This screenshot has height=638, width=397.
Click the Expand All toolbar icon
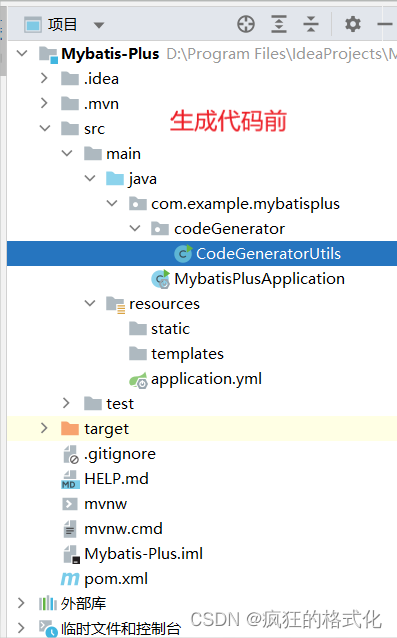click(x=279, y=24)
